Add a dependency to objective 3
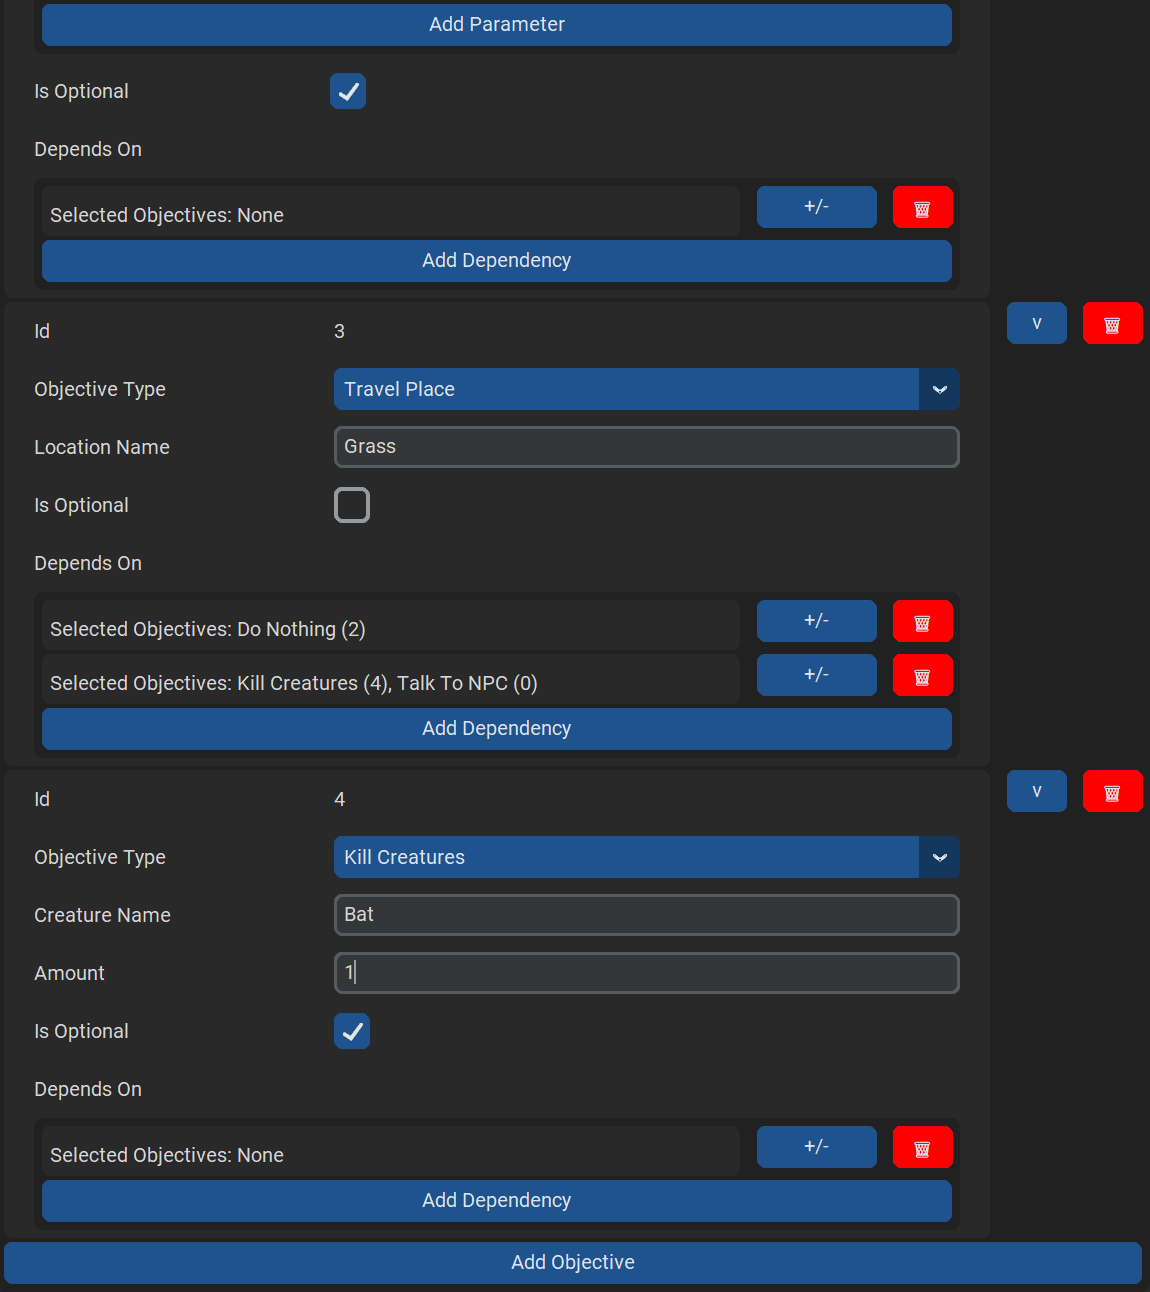Image resolution: width=1150 pixels, height=1292 pixels. [496, 728]
